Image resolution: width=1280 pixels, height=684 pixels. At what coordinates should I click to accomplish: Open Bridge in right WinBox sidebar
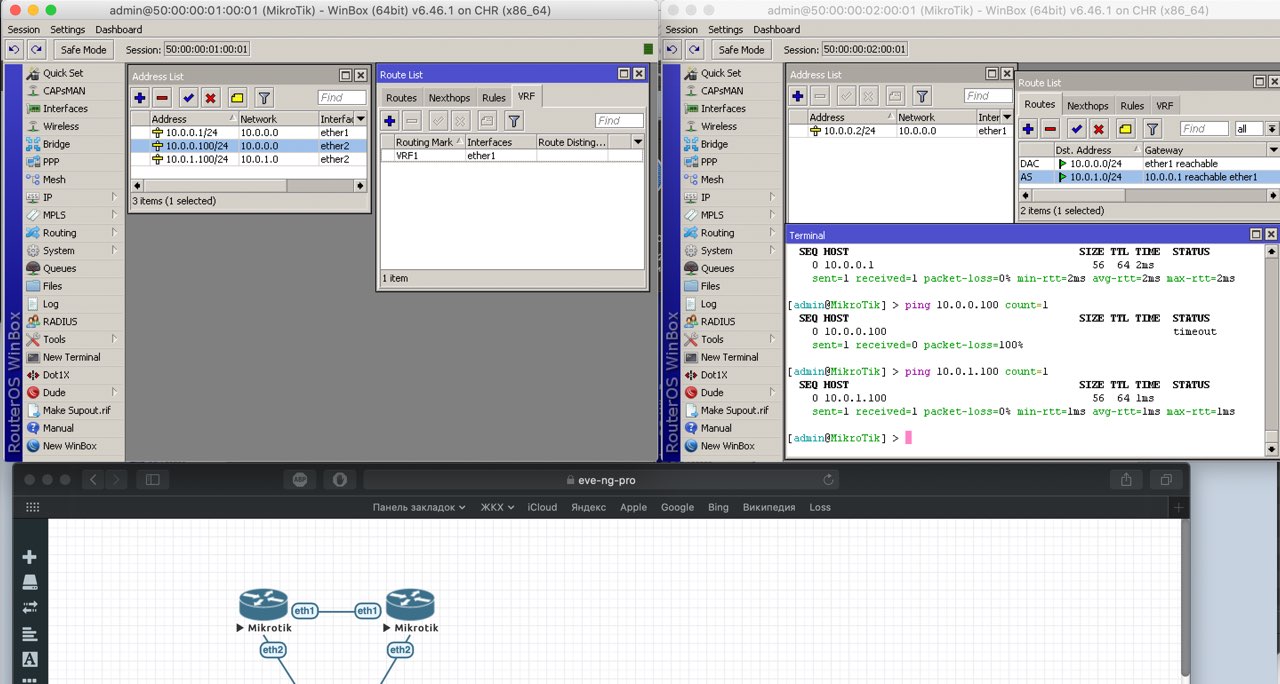point(714,145)
